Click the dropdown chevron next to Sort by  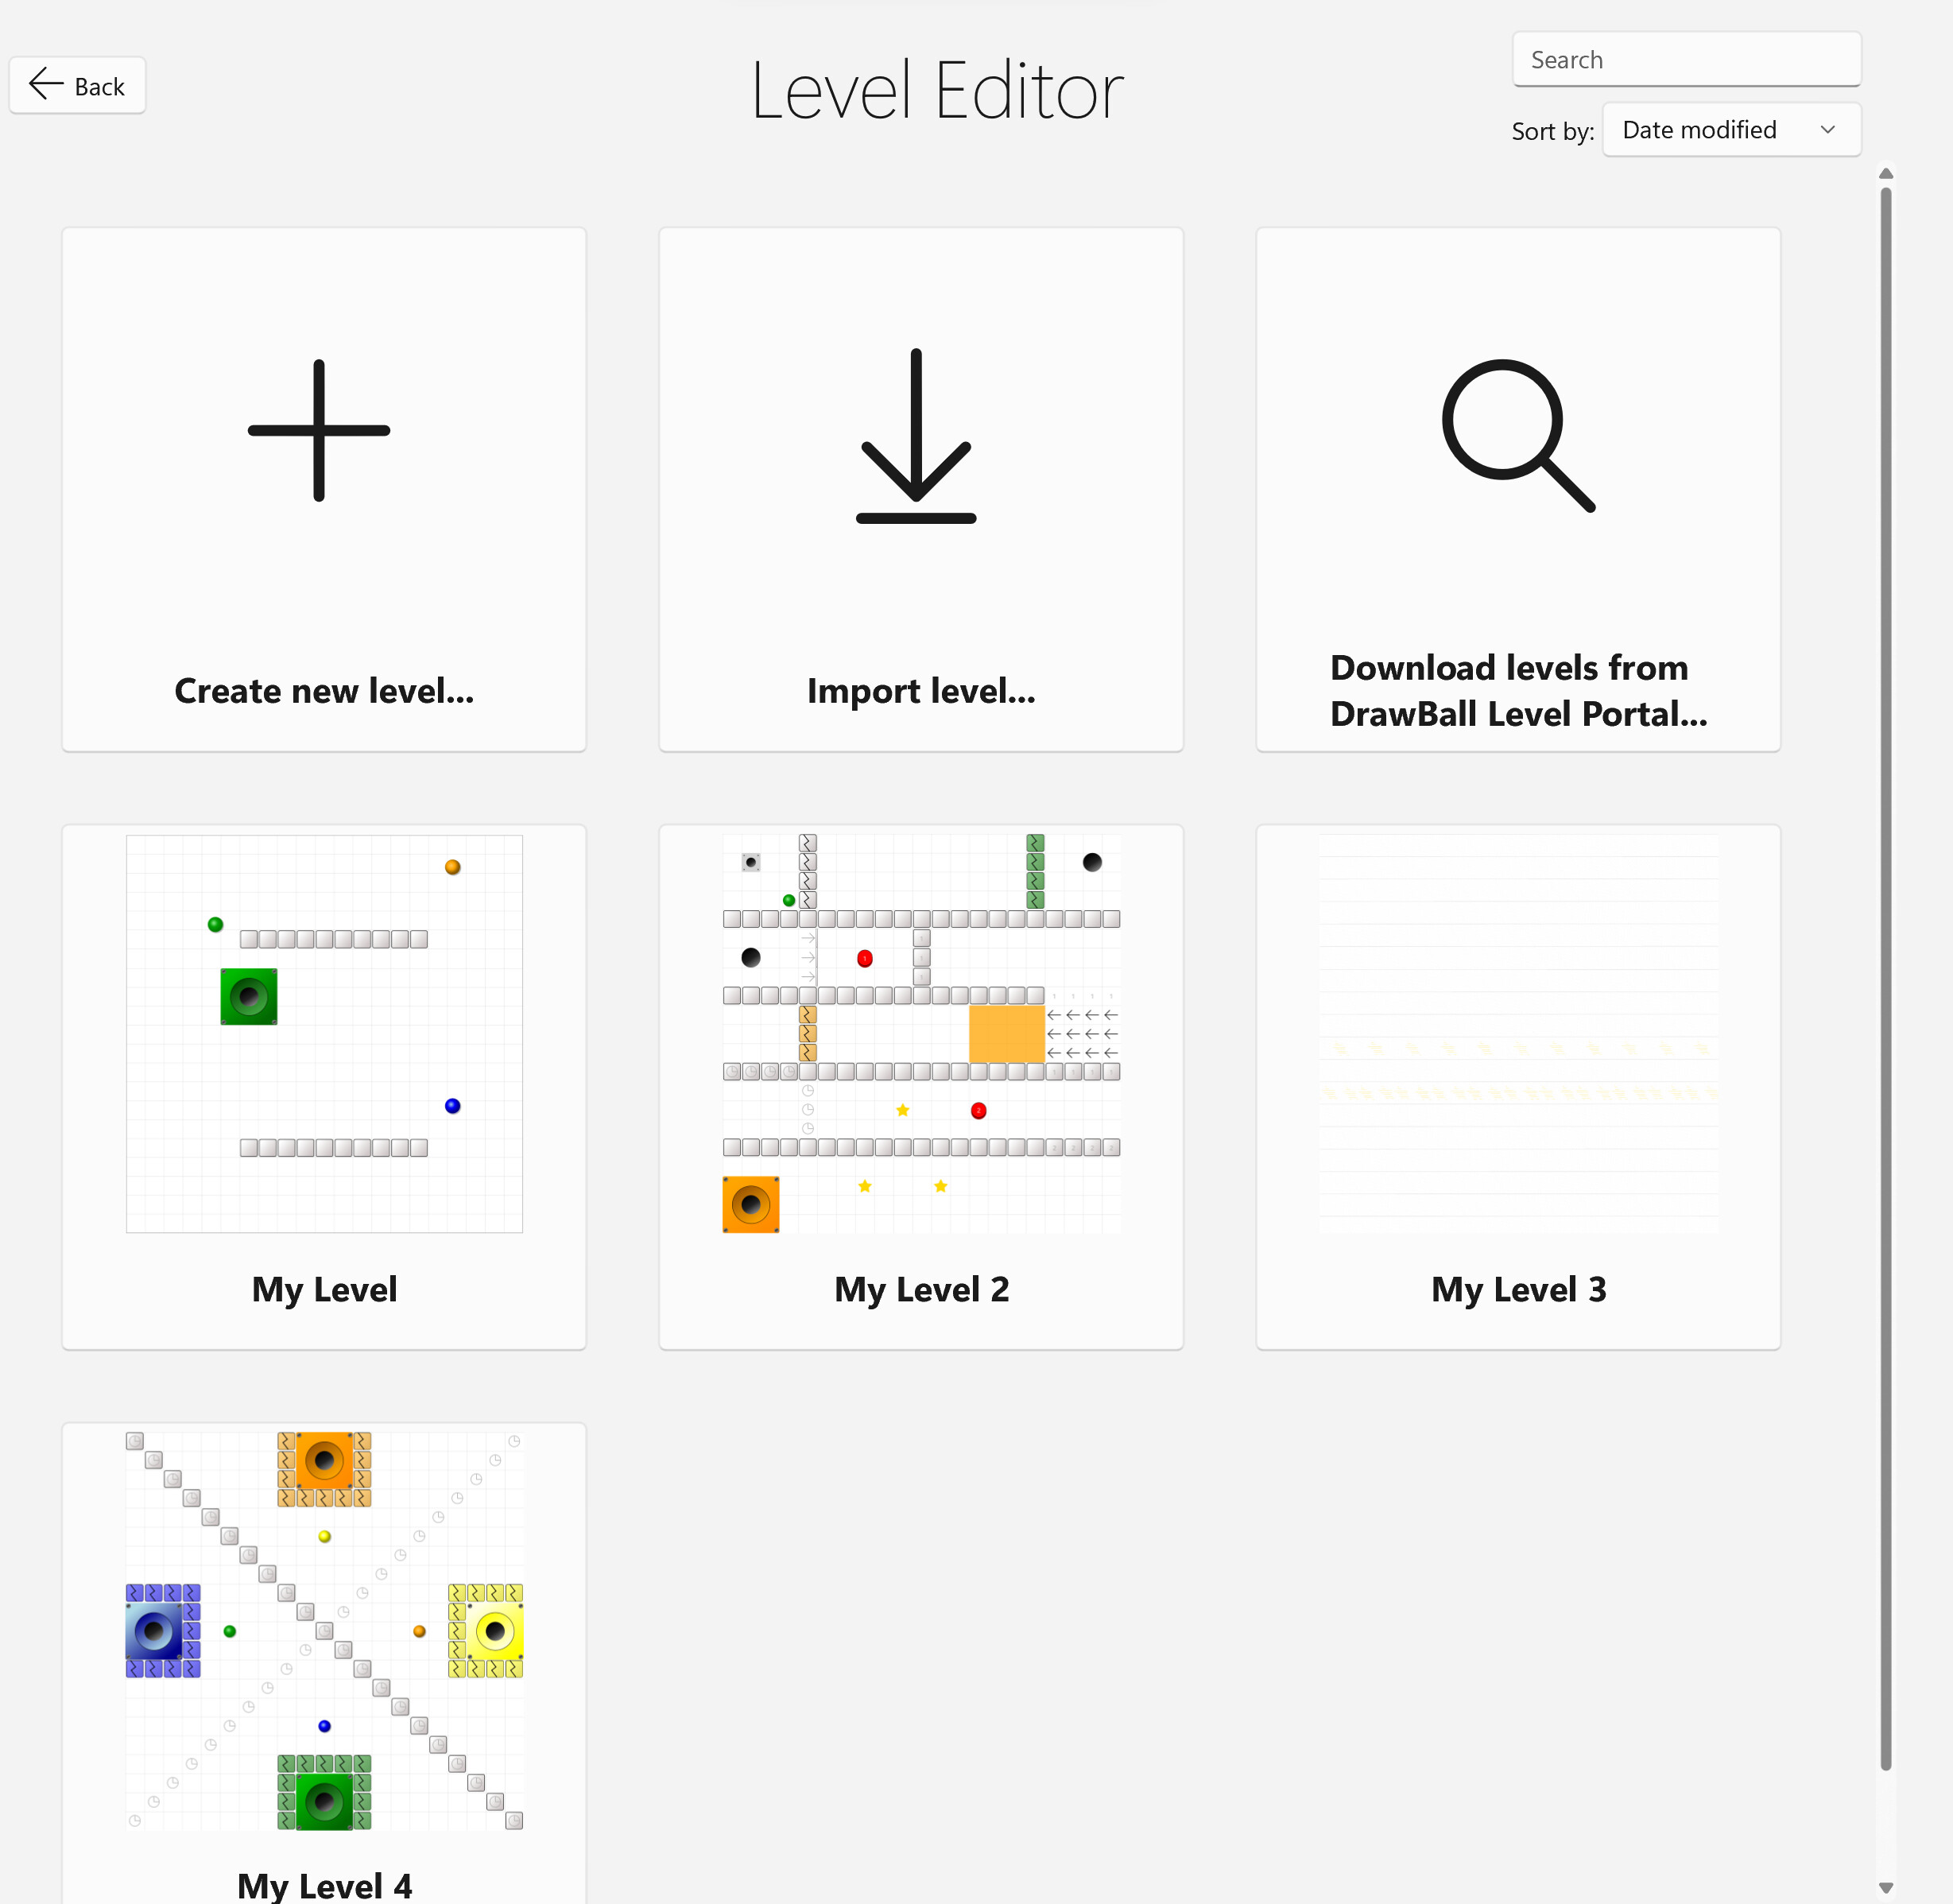pyautogui.click(x=1829, y=129)
